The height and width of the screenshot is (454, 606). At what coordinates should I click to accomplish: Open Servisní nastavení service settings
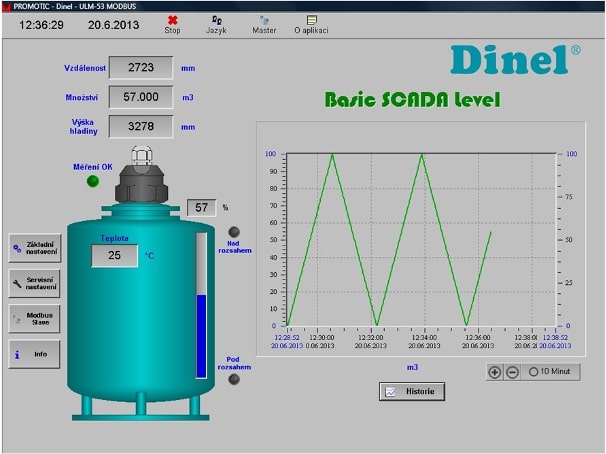pyautogui.click(x=35, y=283)
